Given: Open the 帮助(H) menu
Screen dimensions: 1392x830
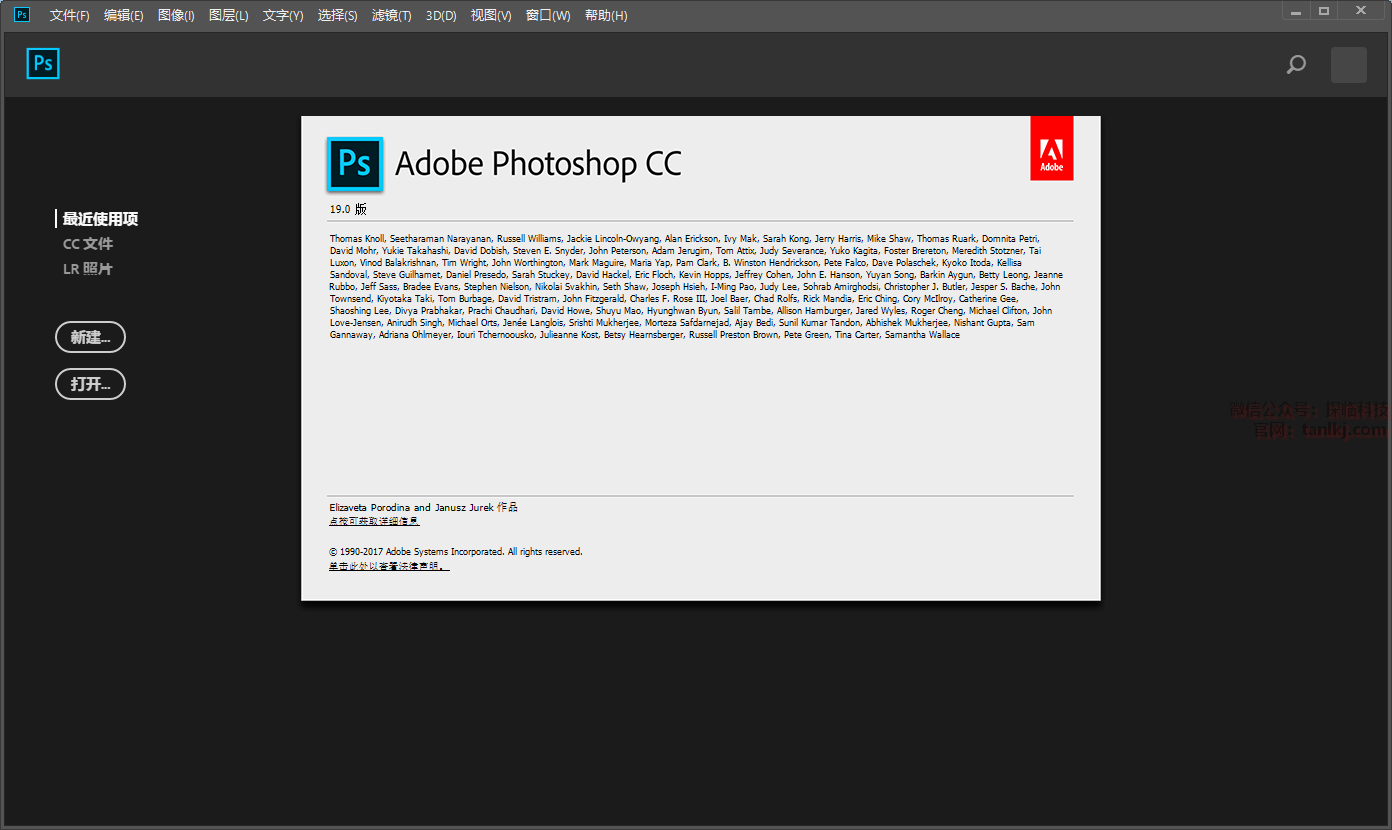Looking at the screenshot, I should click(x=606, y=16).
